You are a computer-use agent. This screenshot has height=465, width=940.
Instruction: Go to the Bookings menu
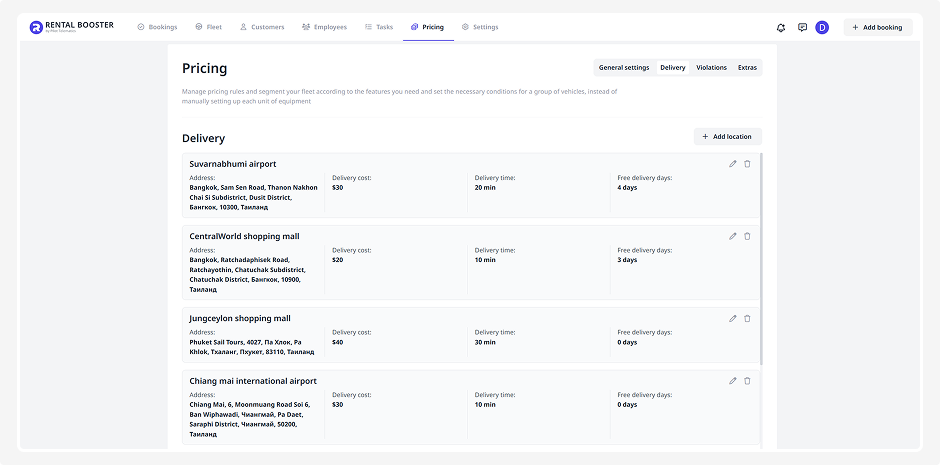157,28
